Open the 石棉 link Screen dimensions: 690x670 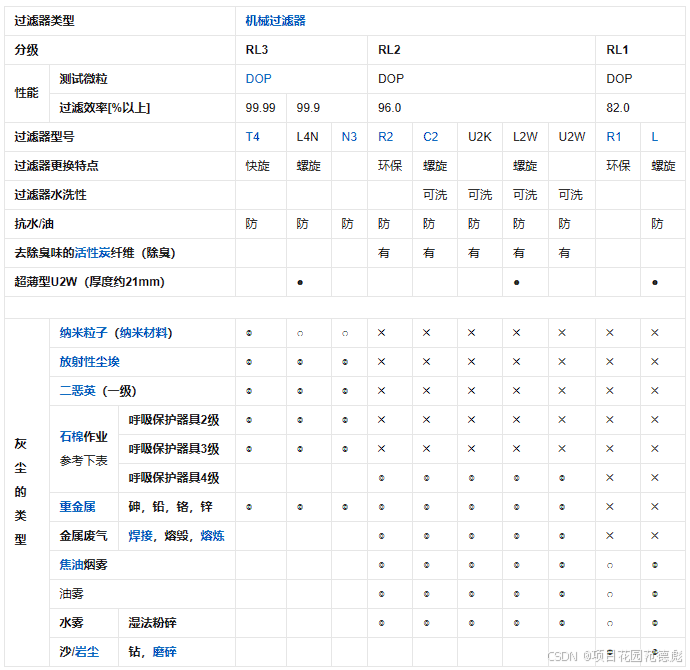click(x=71, y=436)
